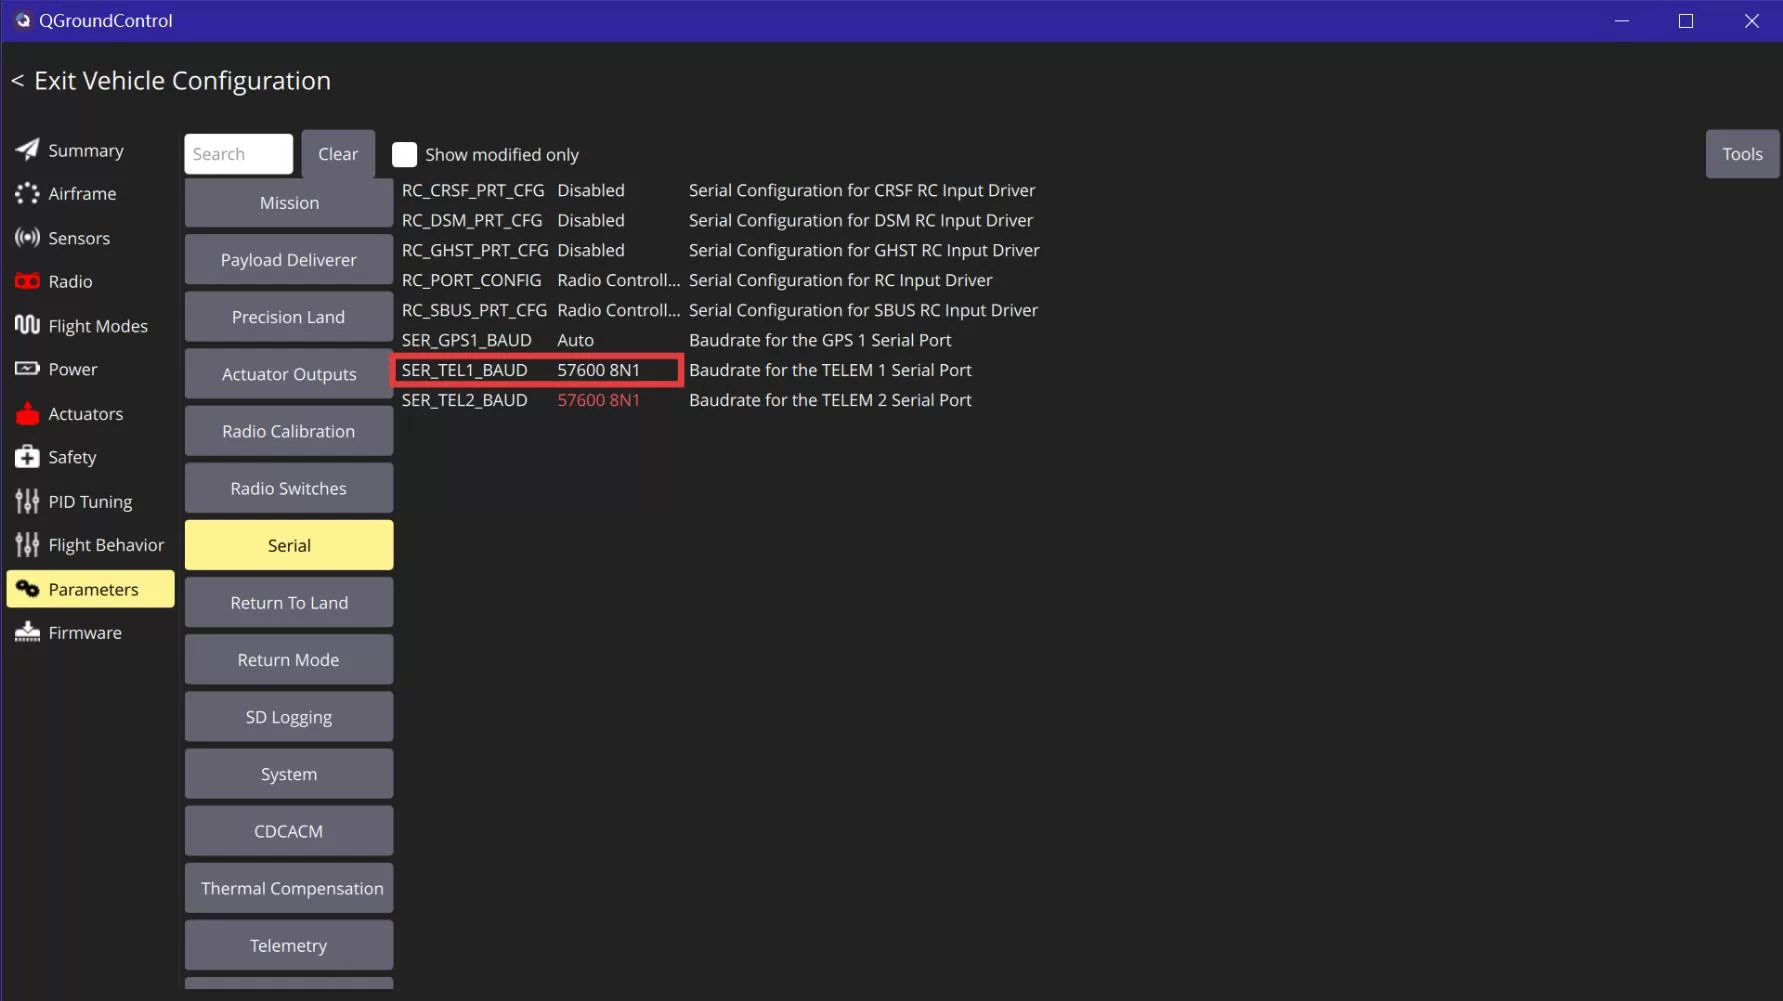This screenshot has height=1001, width=1783.
Task: Click the Flight Modes wave icon
Action: click(x=27, y=325)
